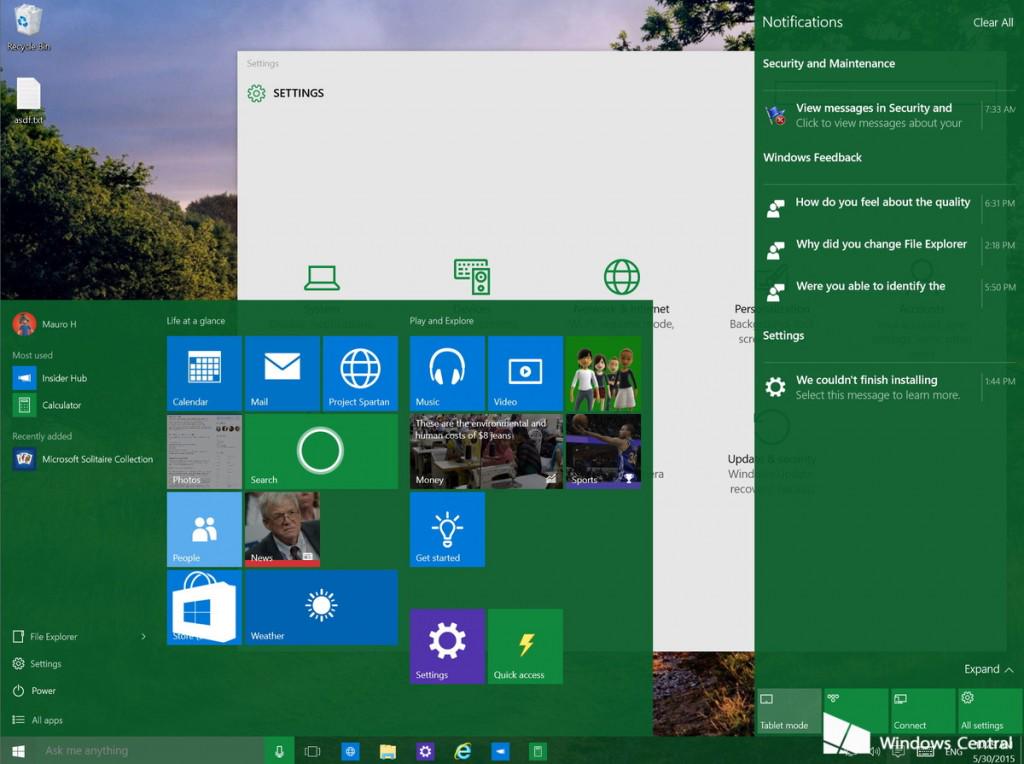Click the Cortana microphone icon
The height and width of the screenshot is (764, 1024).
pyautogui.click(x=279, y=752)
